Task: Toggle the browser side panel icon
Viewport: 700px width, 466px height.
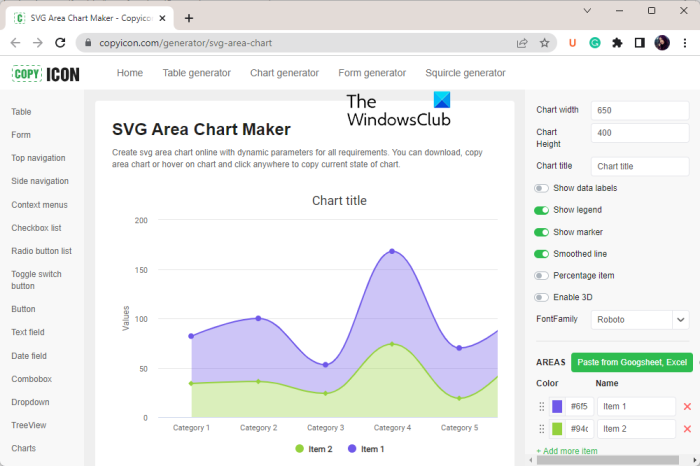Action: pyautogui.click(x=639, y=43)
